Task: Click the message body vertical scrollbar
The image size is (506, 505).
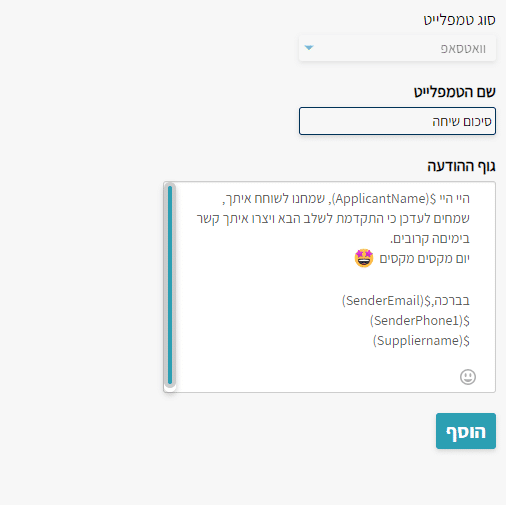Action: click(170, 285)
